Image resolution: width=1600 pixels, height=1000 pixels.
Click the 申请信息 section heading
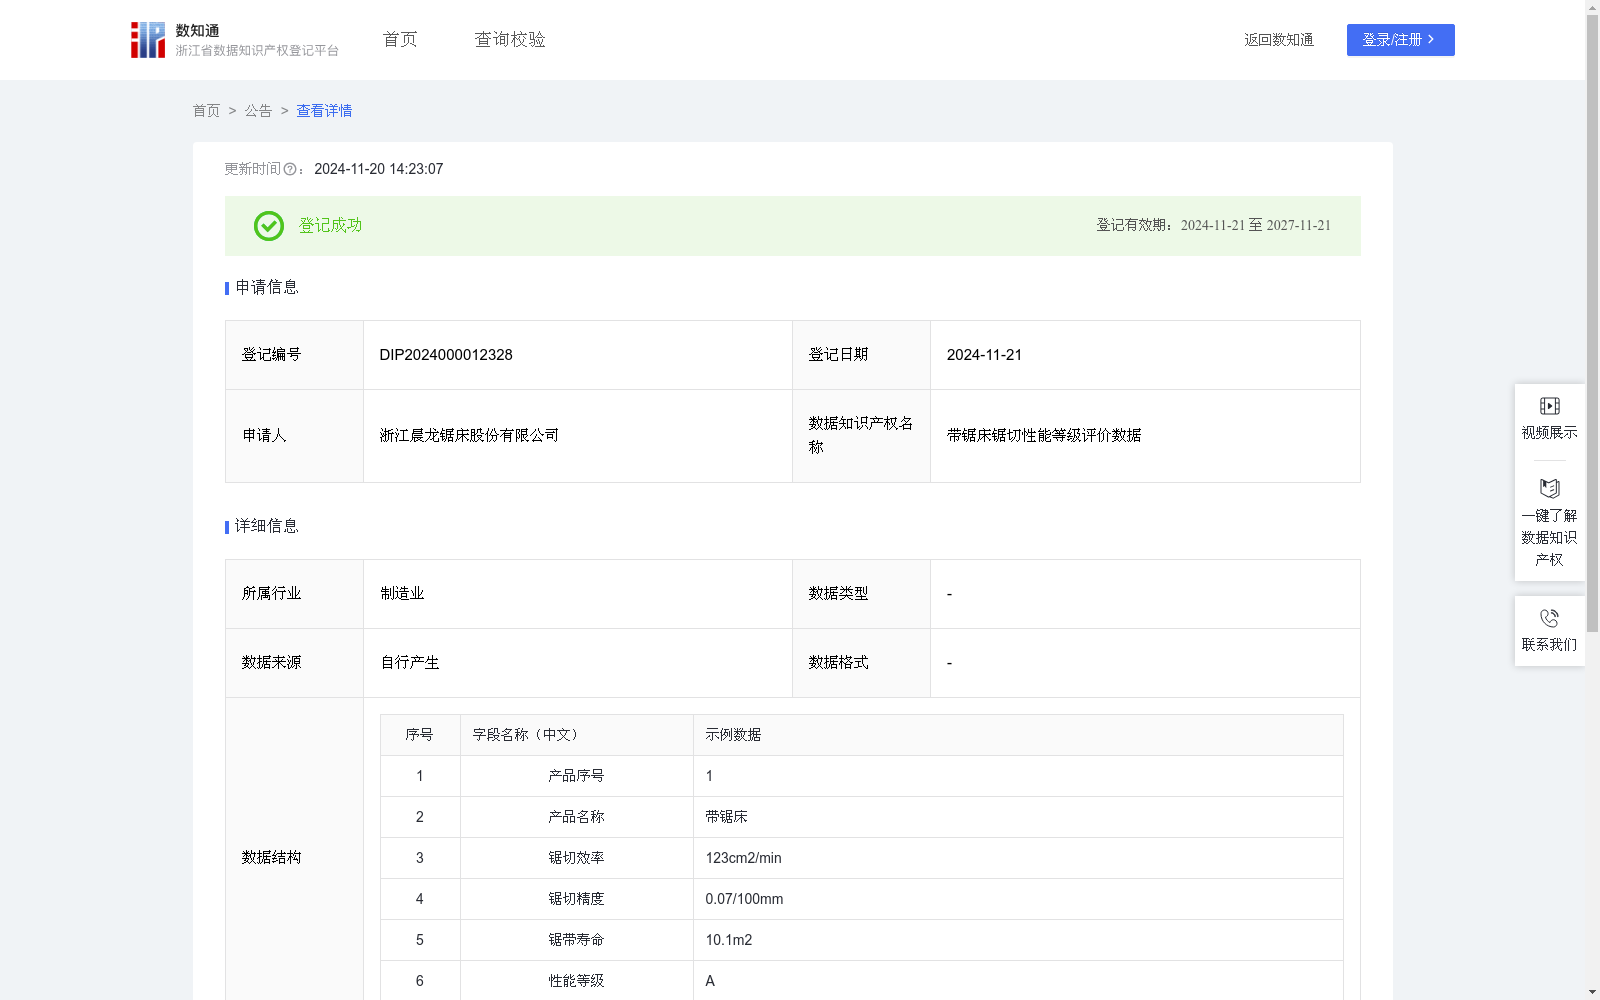[x=266, y=288]
